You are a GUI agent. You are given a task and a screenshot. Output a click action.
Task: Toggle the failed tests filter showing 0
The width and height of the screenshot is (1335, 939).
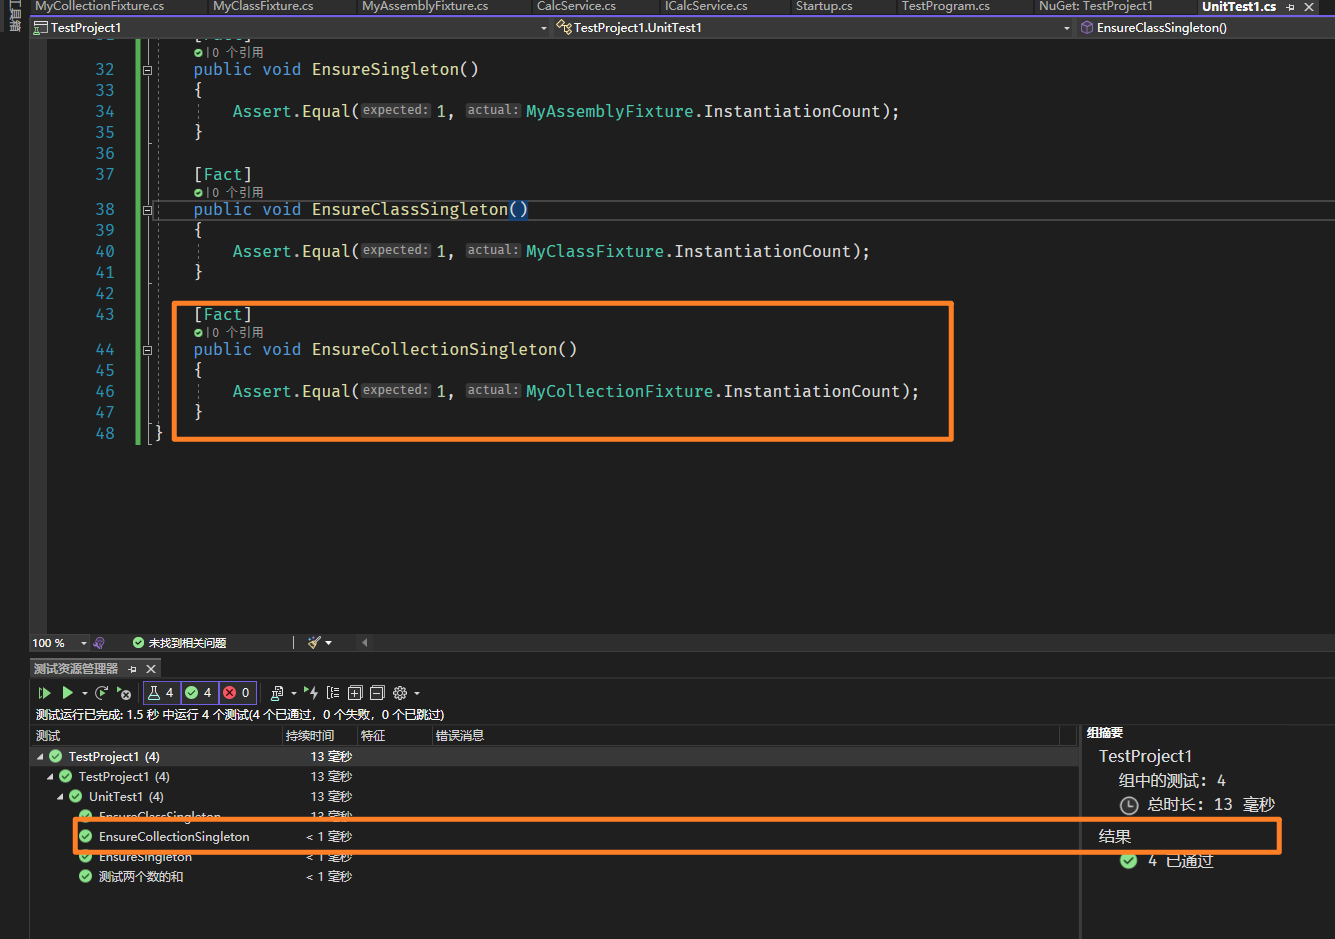point(237,693)
